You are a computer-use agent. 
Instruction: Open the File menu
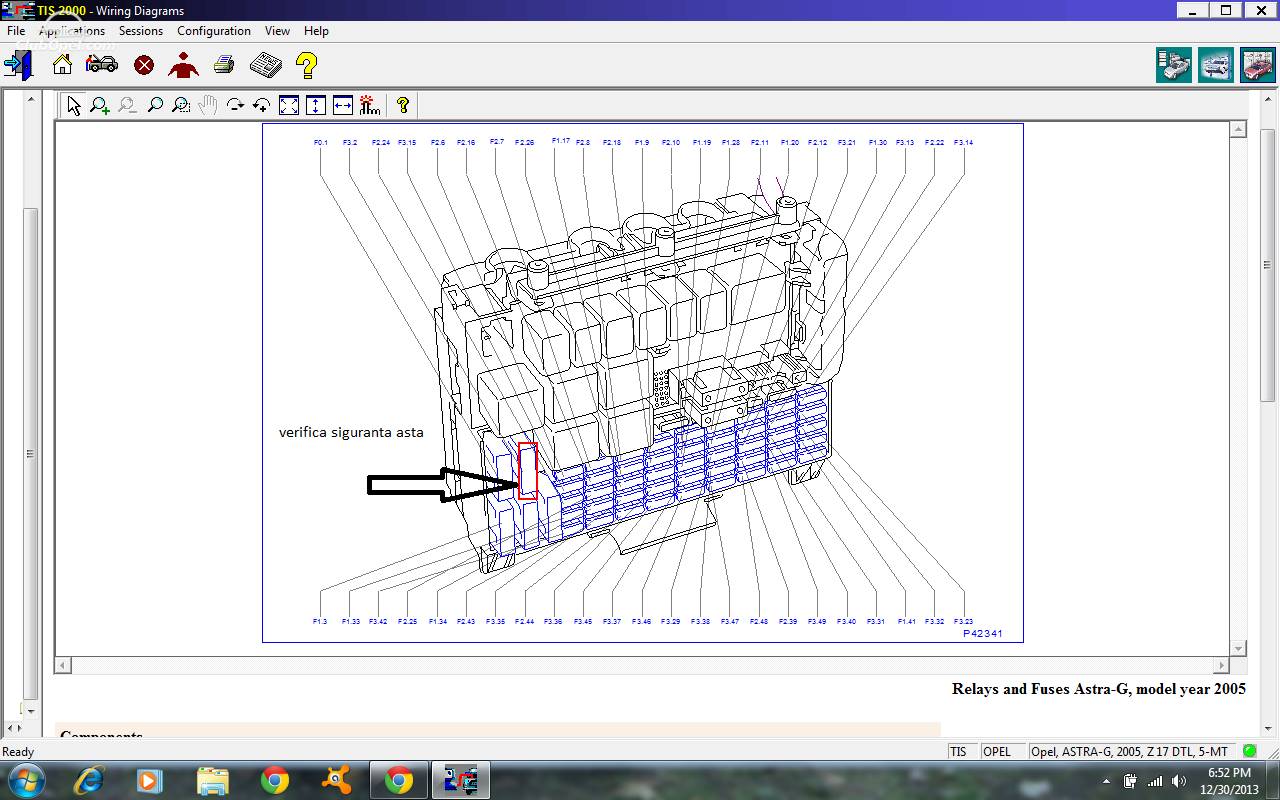(16, 31)
